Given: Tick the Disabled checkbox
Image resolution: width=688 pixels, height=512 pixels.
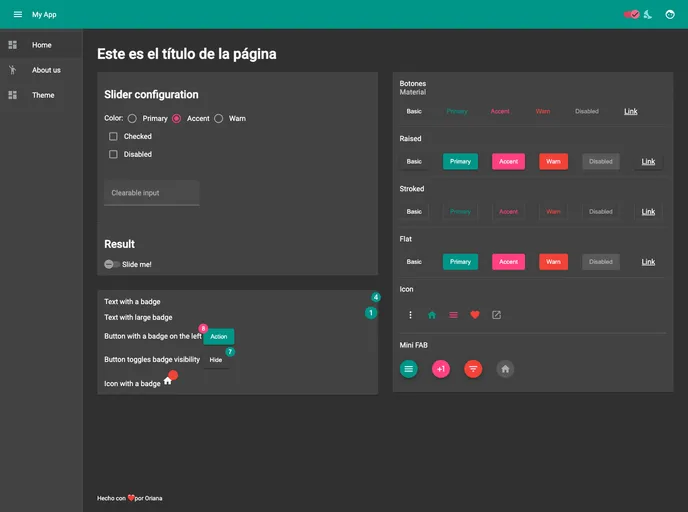Looking at the screenshot, I should [113, 154].
